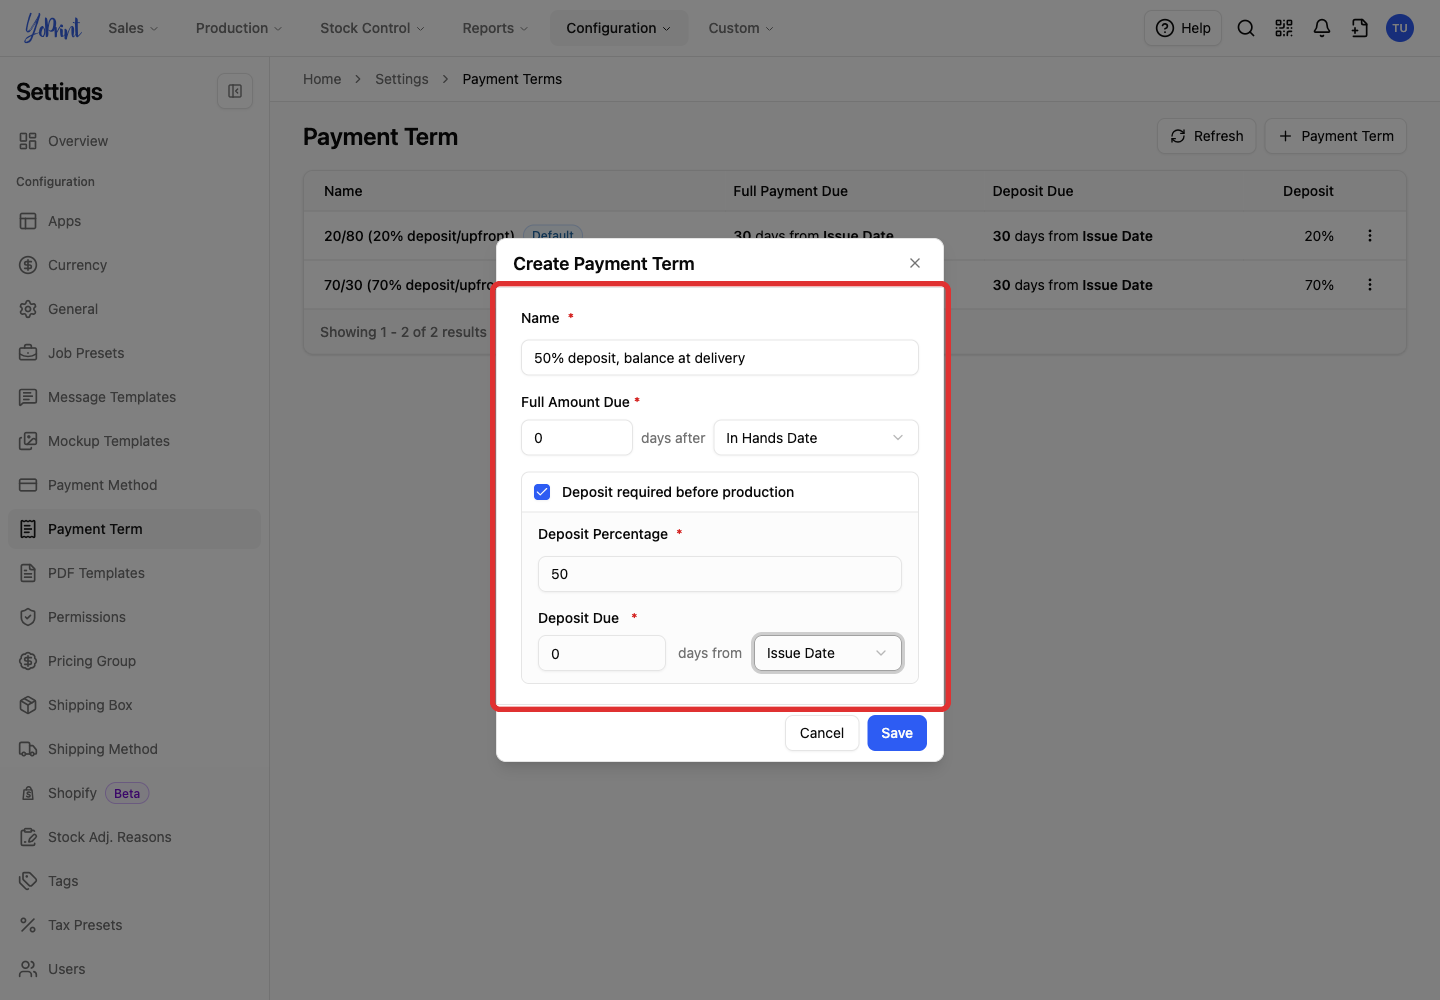Open the notifications bell

pyautogui.click(x=1322, y=28)
